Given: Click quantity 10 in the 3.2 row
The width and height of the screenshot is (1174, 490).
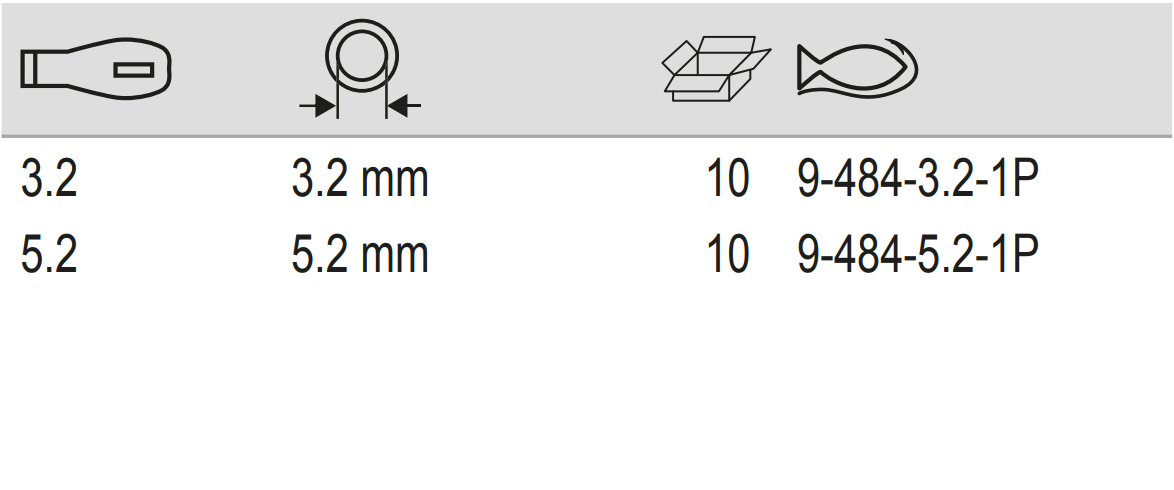Looking at the screenshot, I should coord(727,181).
